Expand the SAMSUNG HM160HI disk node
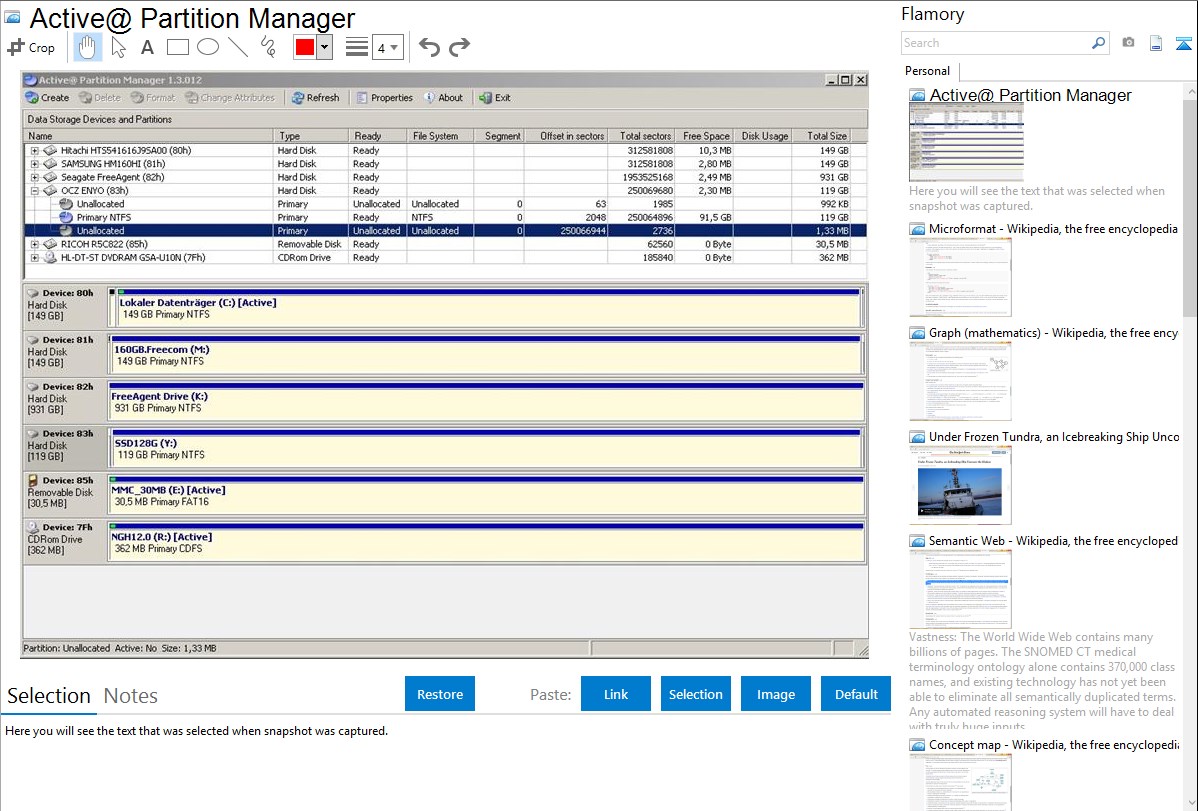 (x=34, y=164)
